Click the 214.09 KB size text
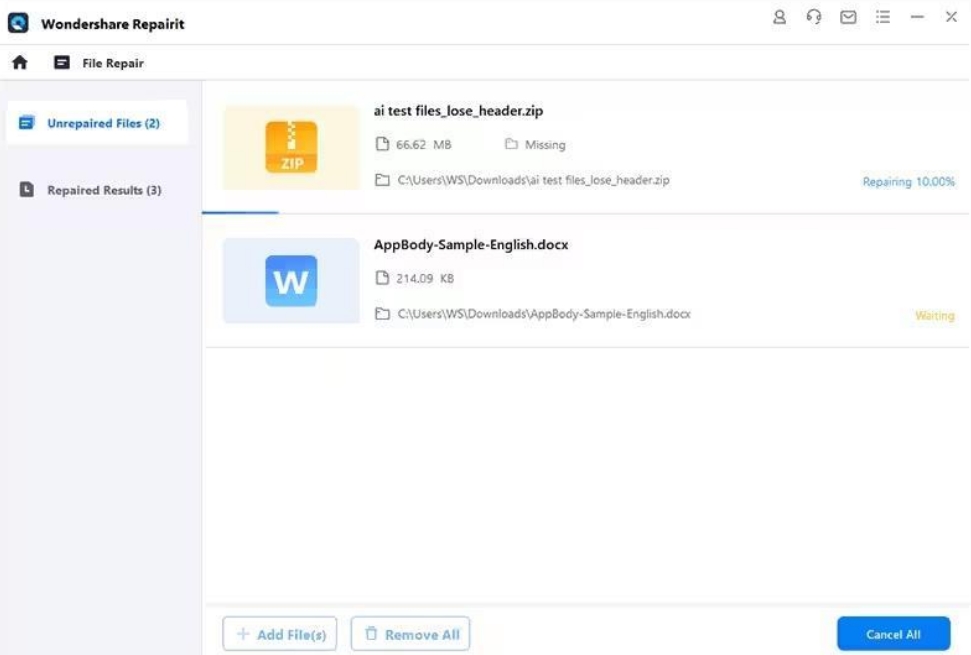 tap(425, 279)
